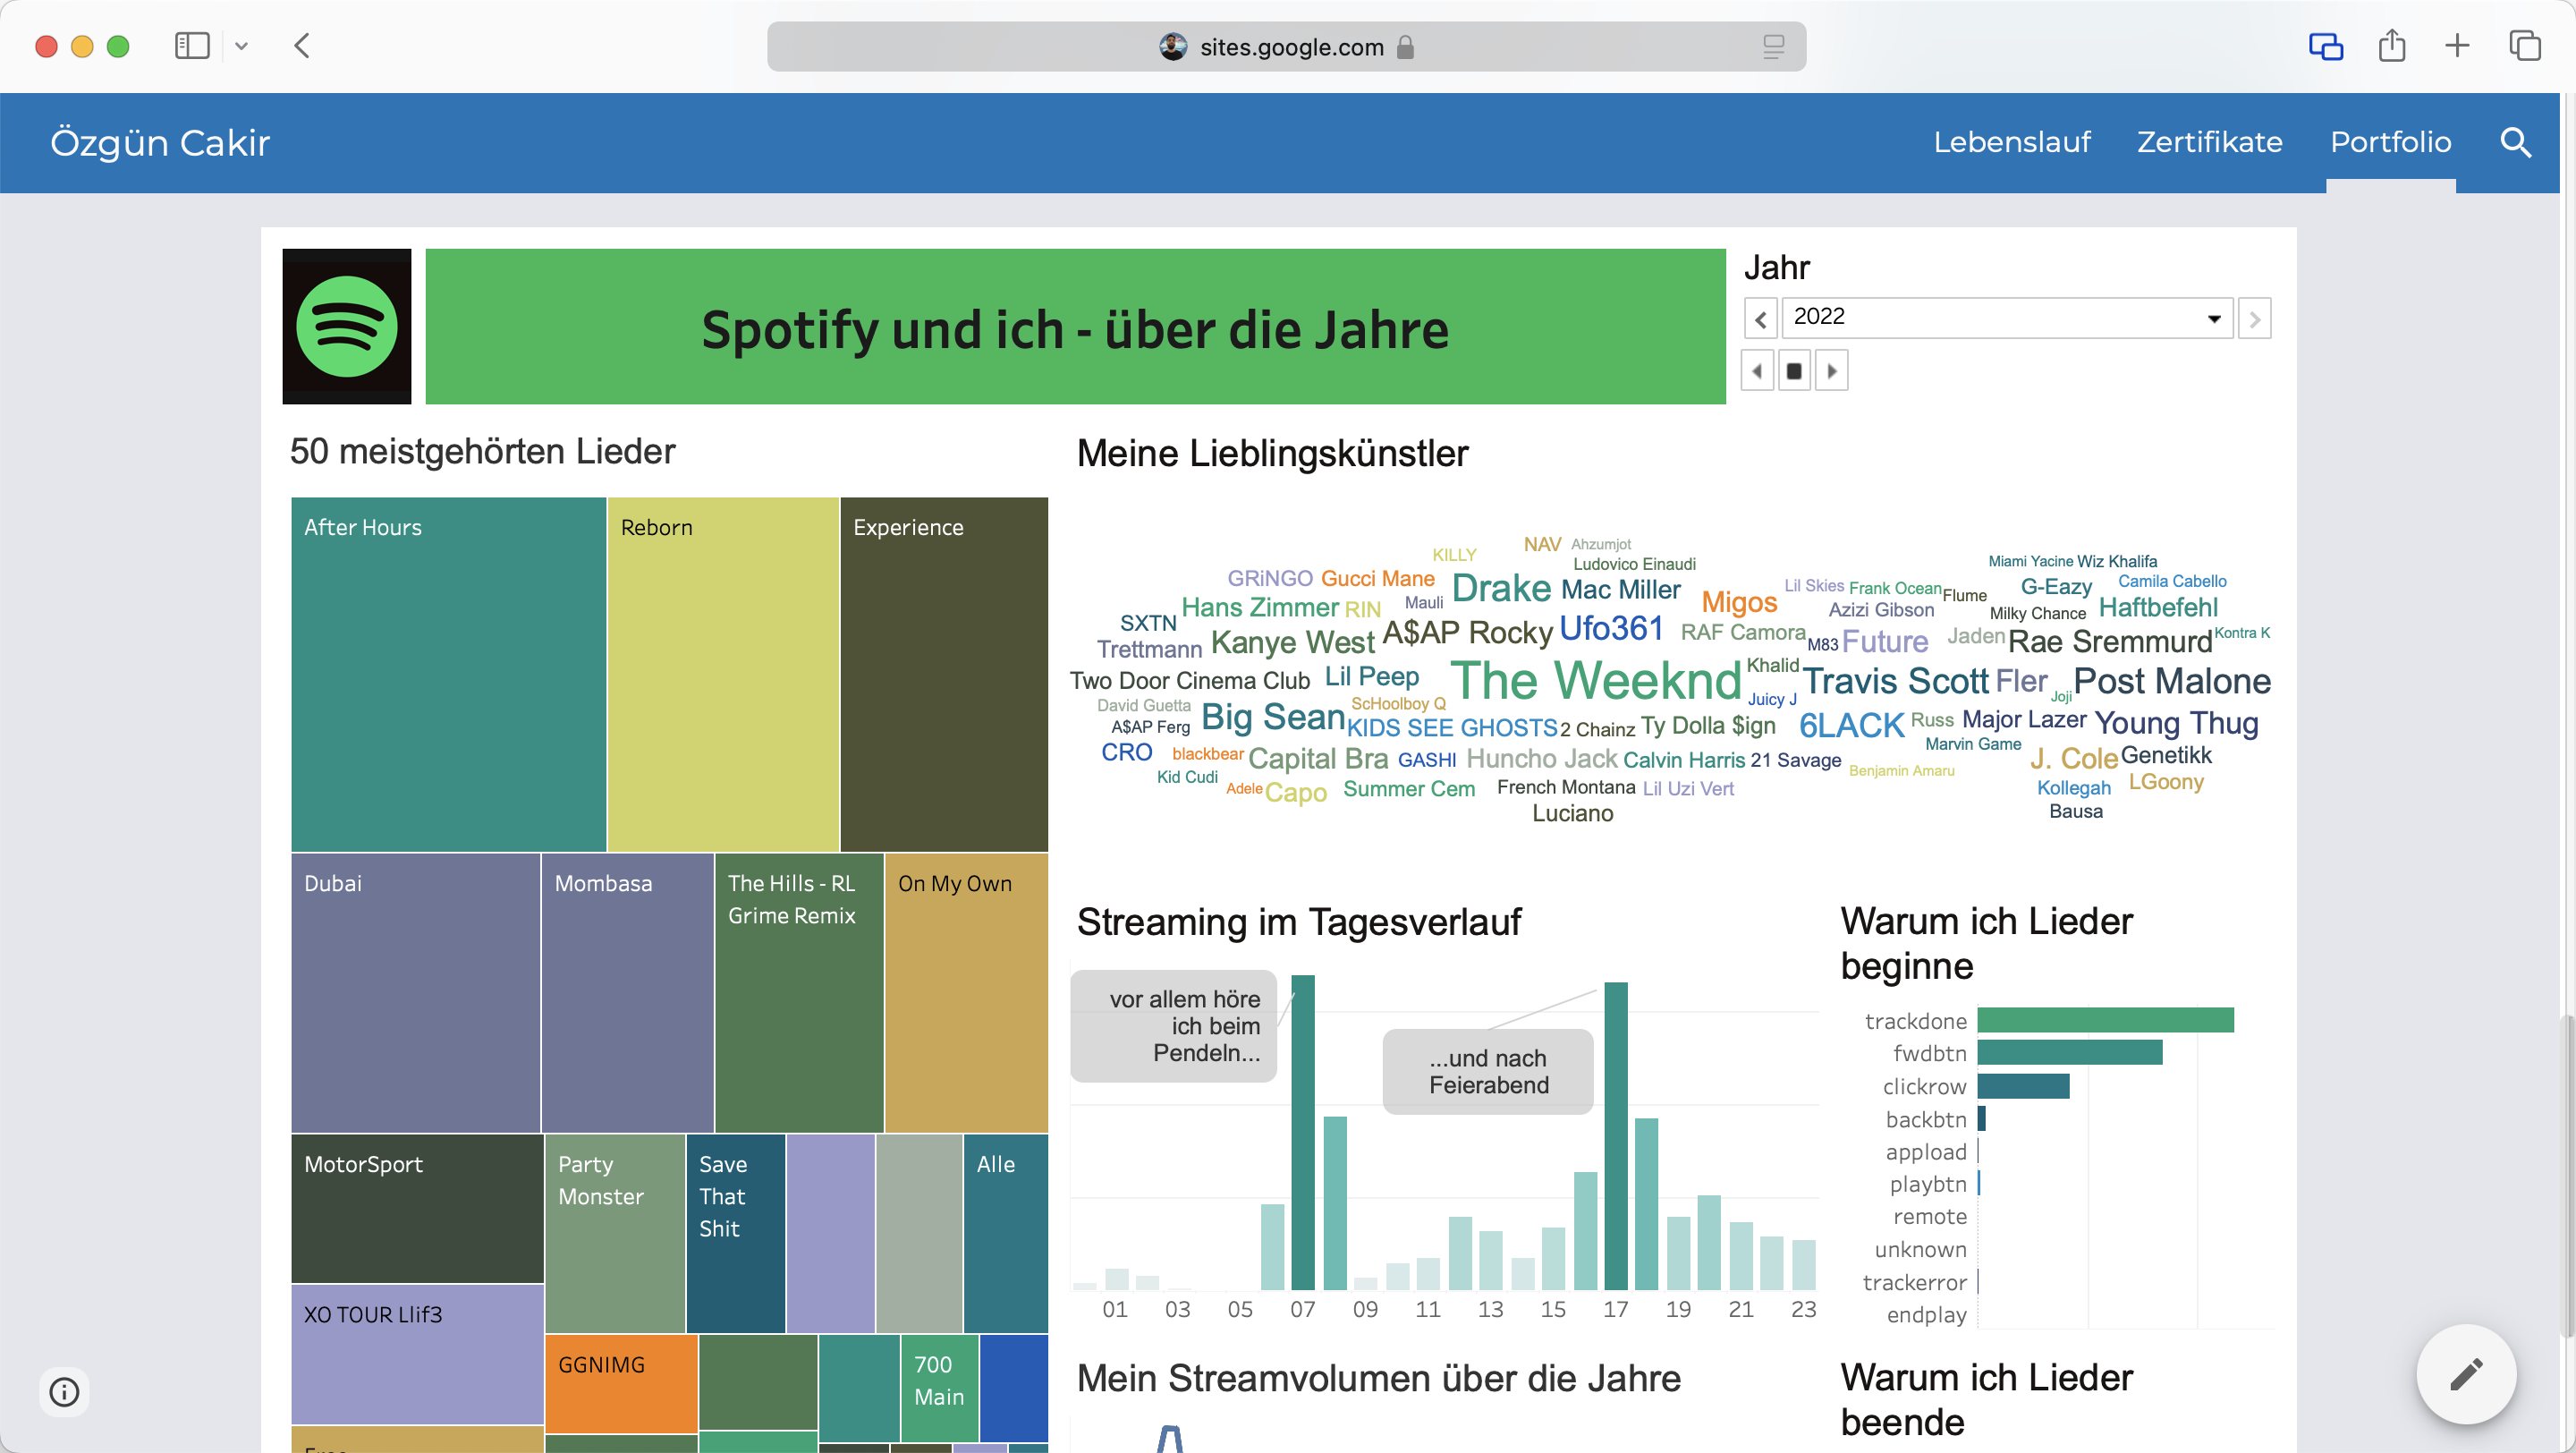Click the site search magnifier icon
Screen dimensions: 2576x1453
2515,142
